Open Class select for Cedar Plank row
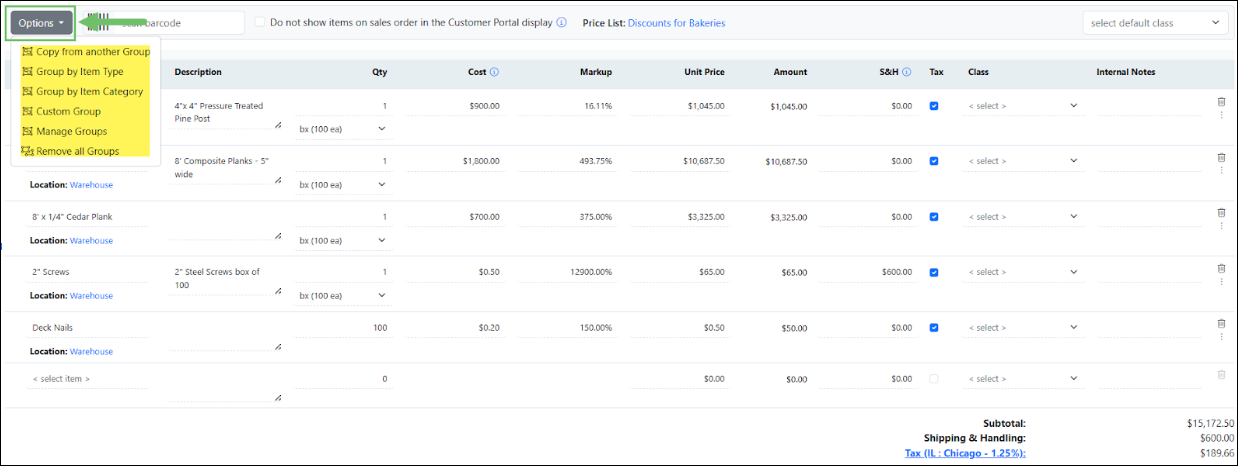 point(1023,217)
